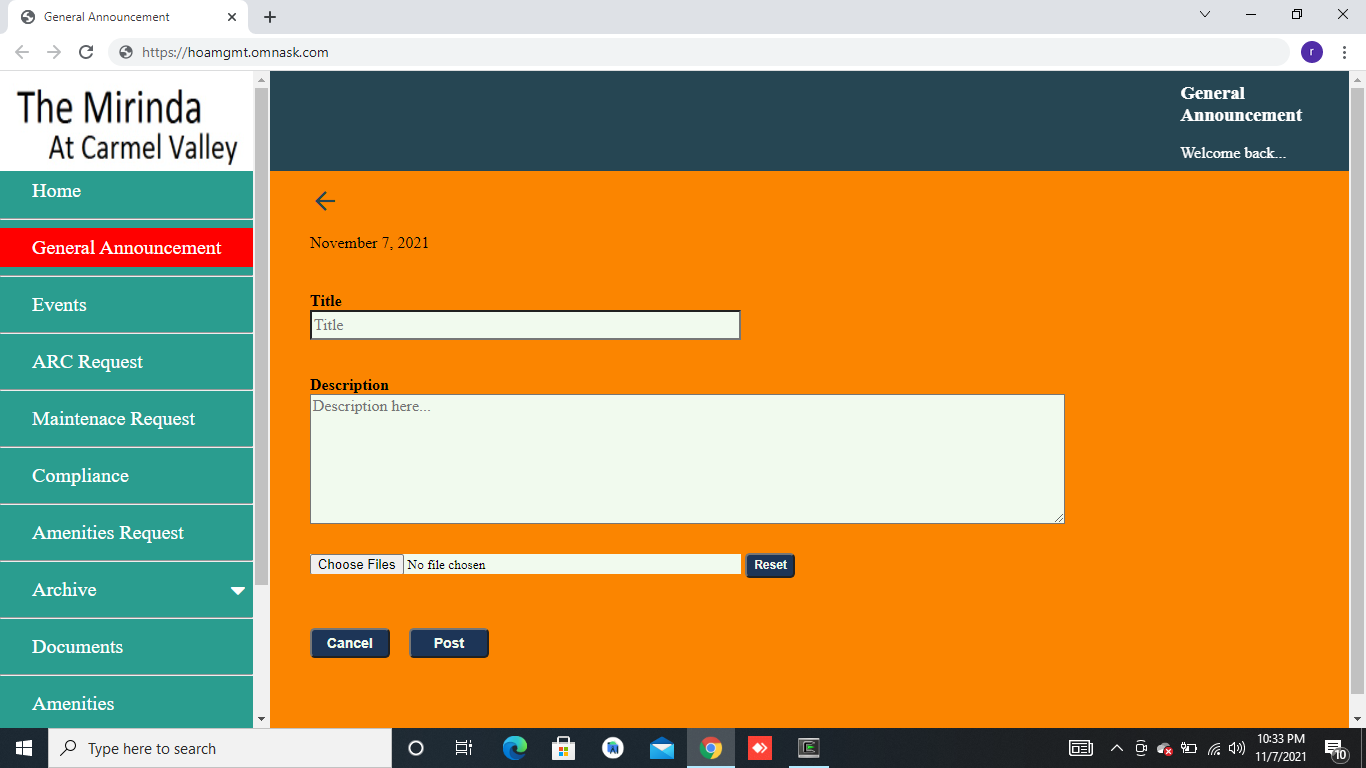The width and height of the screenshot is (1366, 768).
Task: Reload the page with the refresh icon
Action: tap(86, 52)
